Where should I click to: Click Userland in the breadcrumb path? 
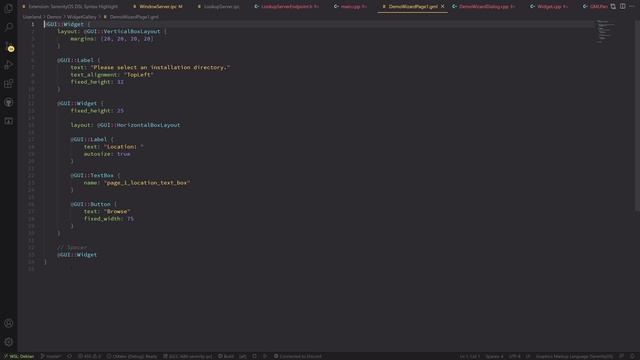(x=32, y=17)
